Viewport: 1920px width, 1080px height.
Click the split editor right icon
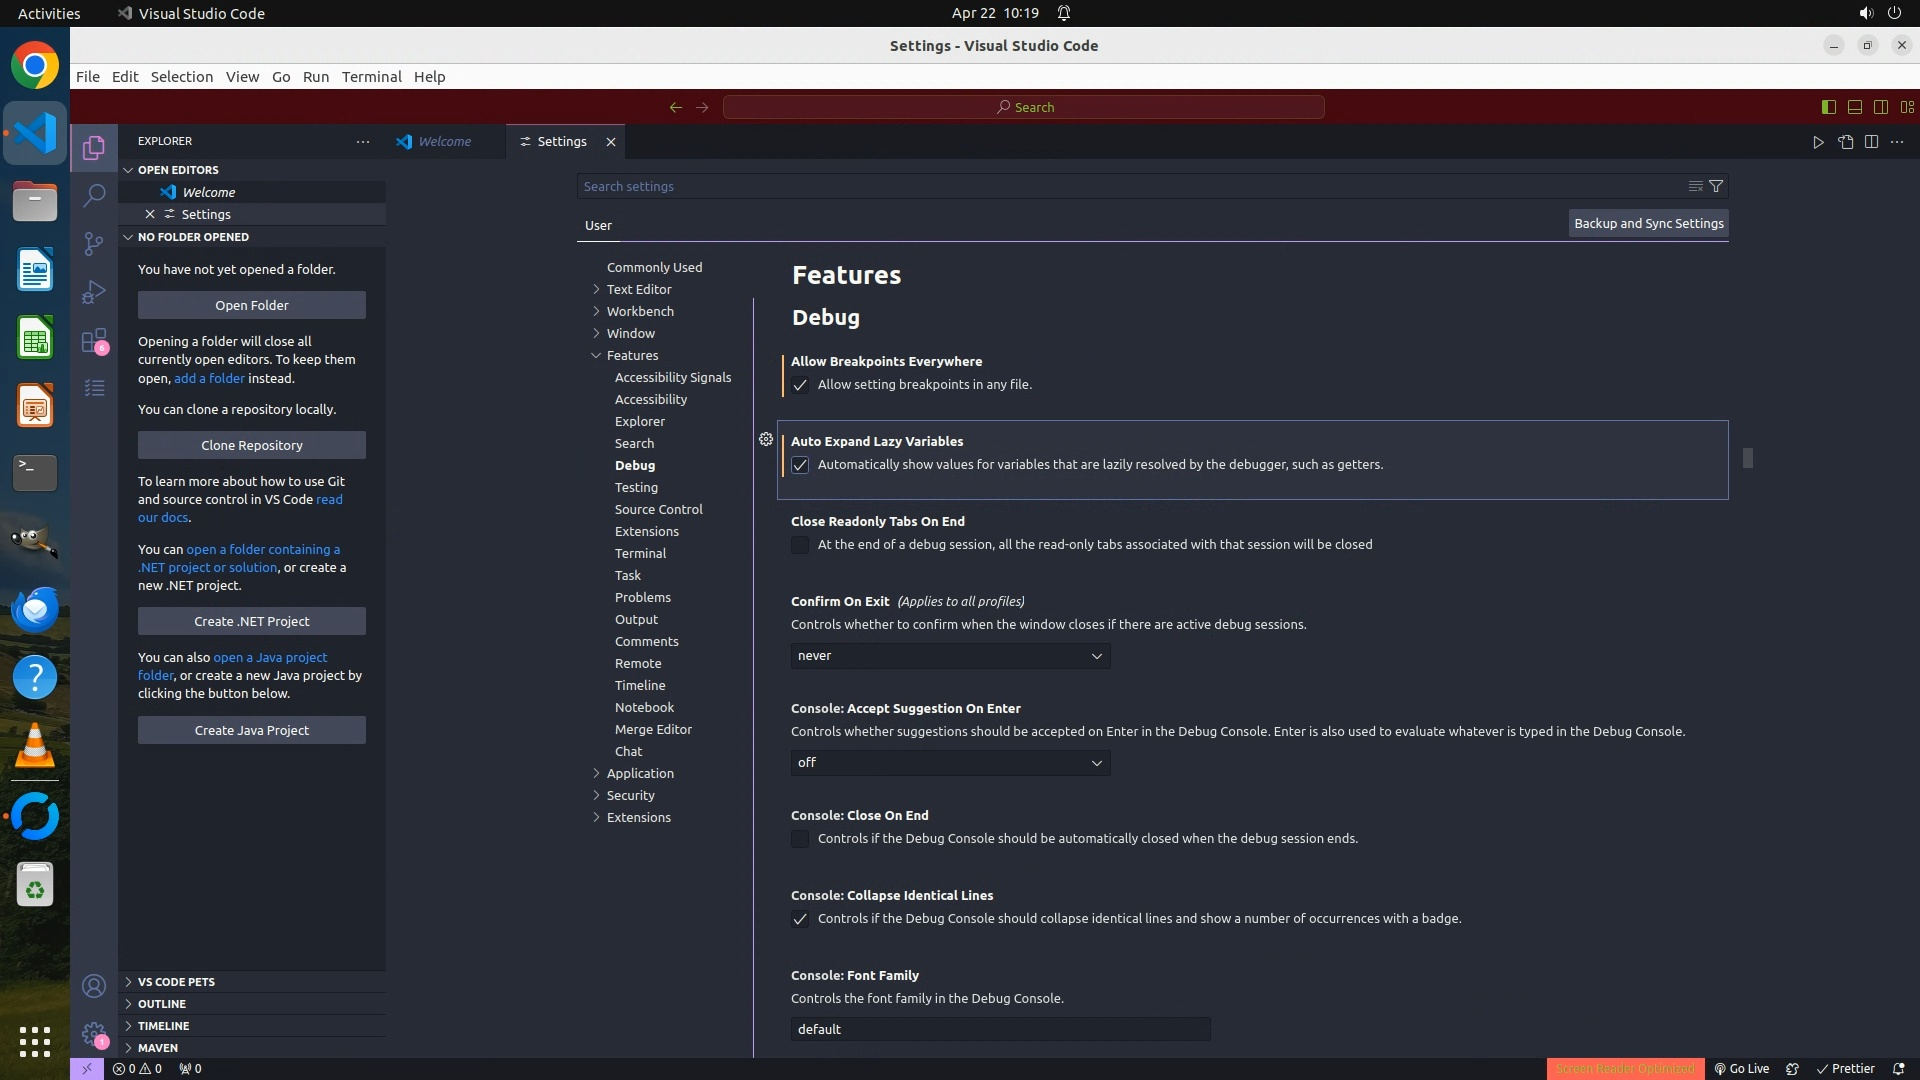click(x=1871, y=142)
